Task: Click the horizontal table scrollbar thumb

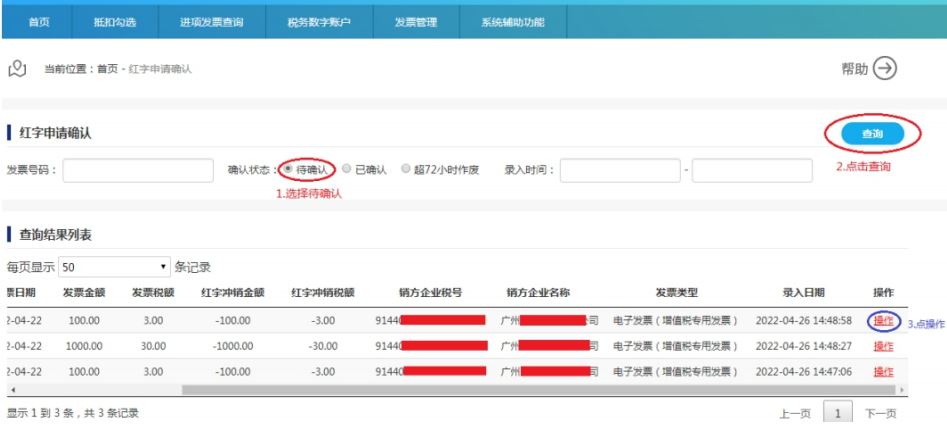Action: tap(539, 390)
